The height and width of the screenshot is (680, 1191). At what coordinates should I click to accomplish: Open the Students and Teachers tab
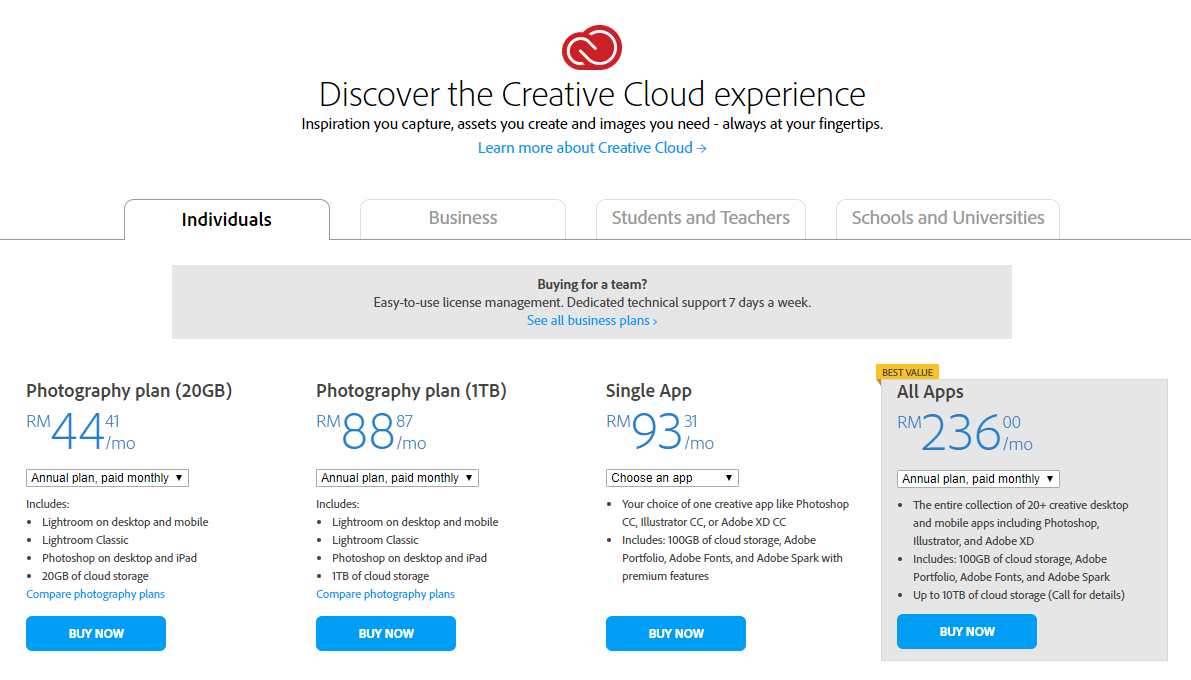[700, 218]
